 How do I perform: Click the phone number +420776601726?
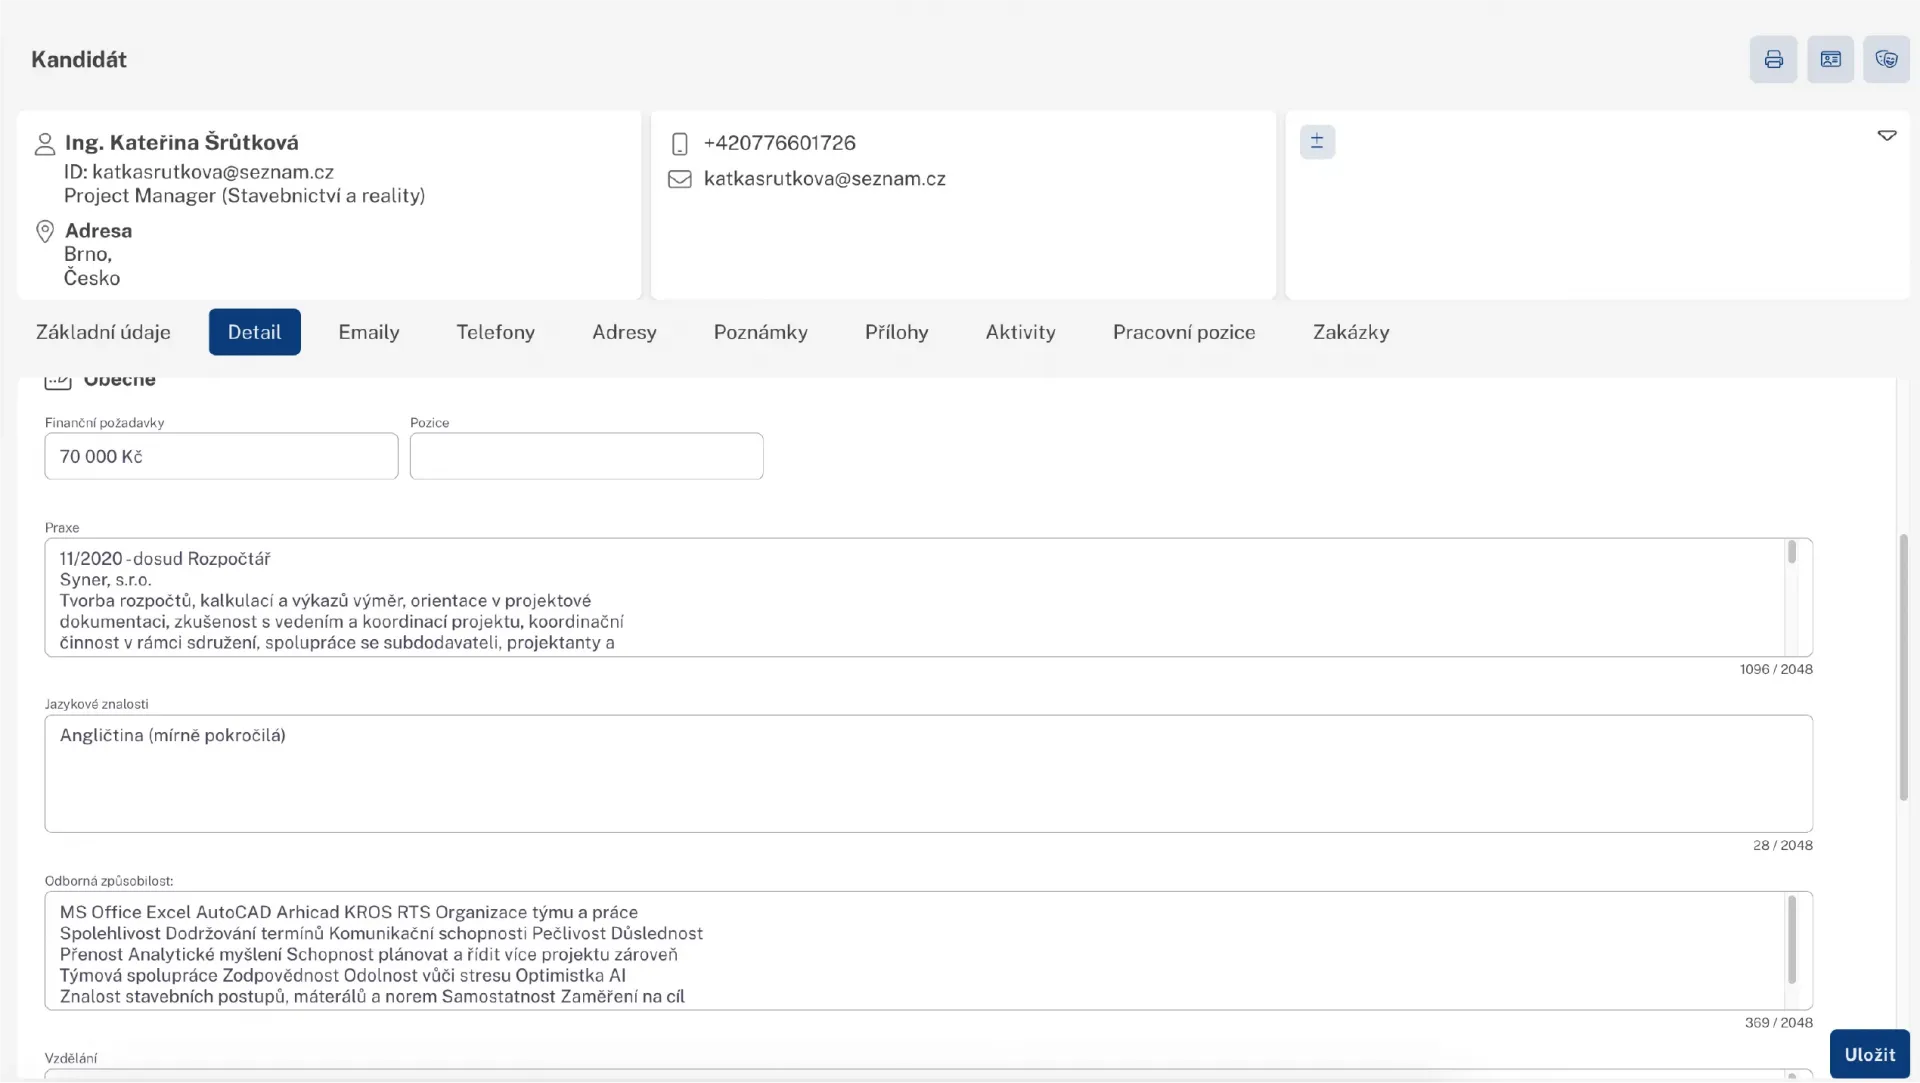point(779,143)
